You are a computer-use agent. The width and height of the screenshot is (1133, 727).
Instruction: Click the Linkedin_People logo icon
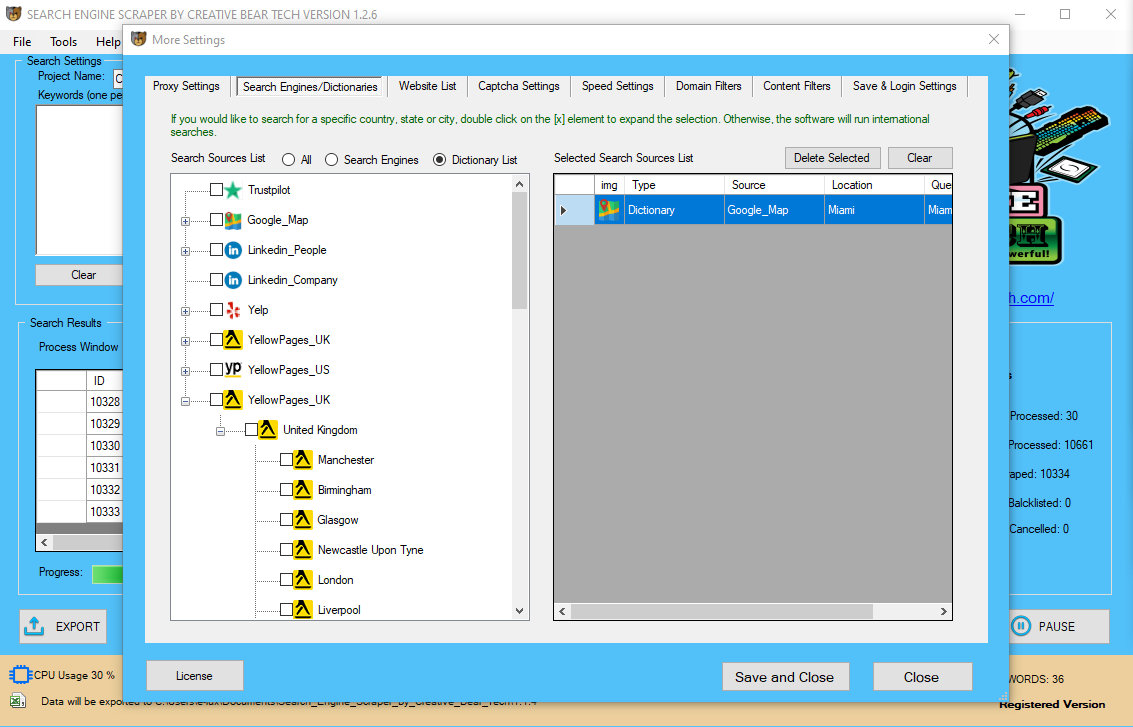[x=233, y=250]
